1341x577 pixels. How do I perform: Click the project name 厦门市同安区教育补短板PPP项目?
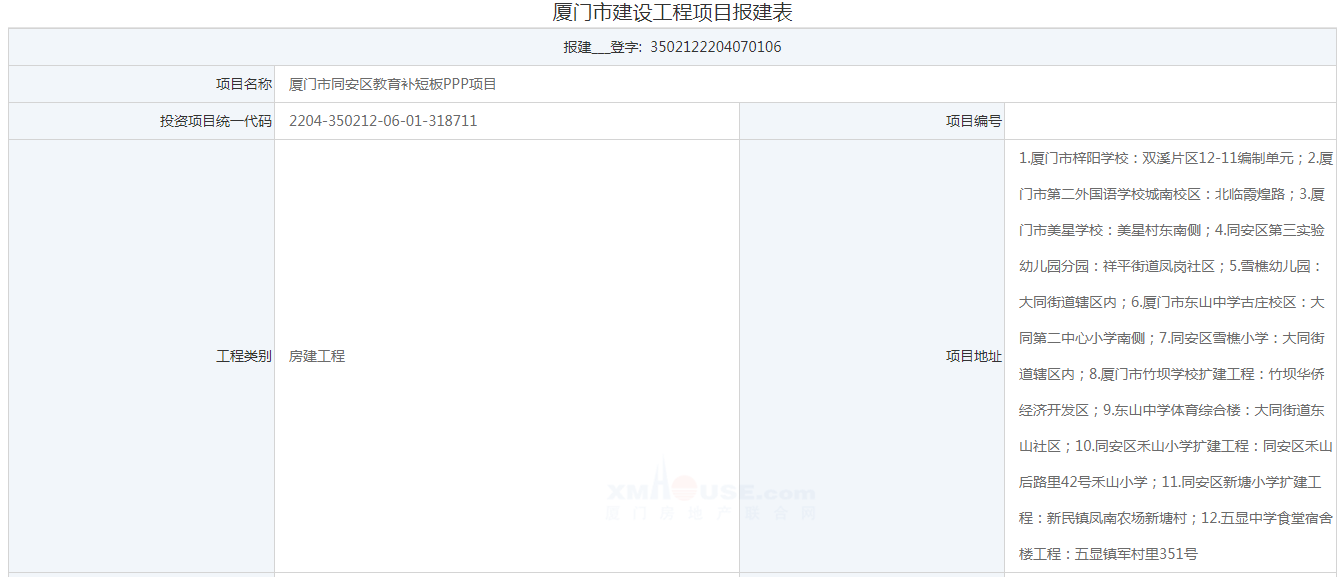coord(393,84)
